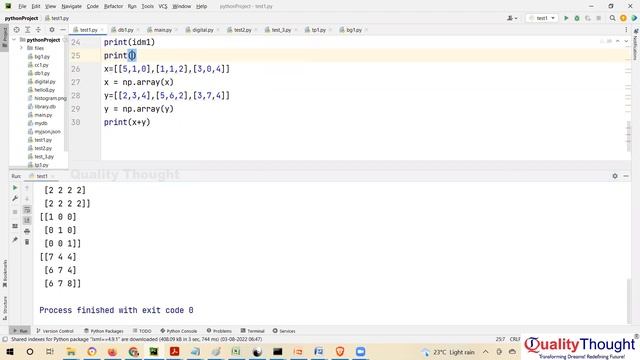
Task: Click pin tab icon in Run panel
Action: (x=15, y=240)
